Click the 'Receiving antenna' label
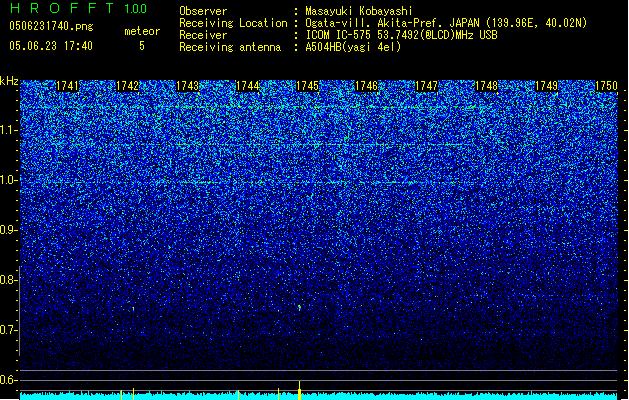The width and height of the screenshot is (629, 400). coord(230,47)
